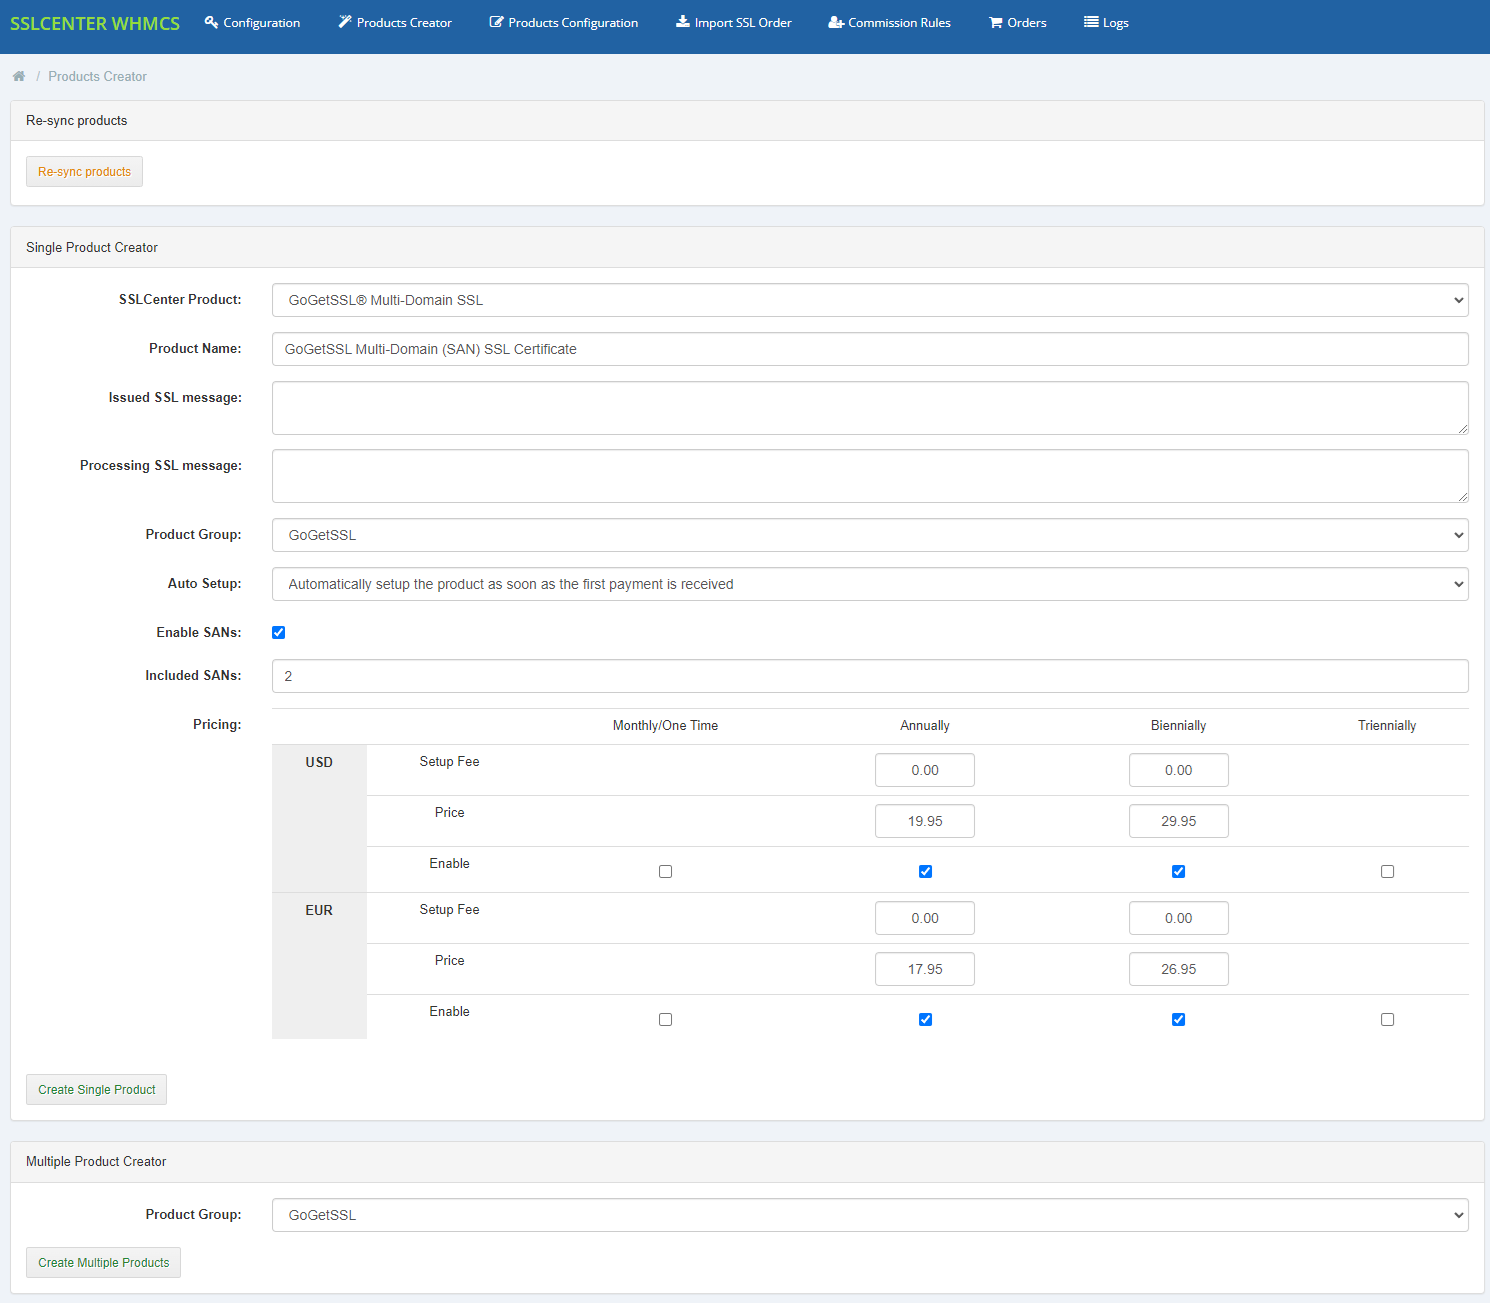Click Create Multiple Products button
Image resolution: width=1490 pixels, height=1303 pixels.
tap(103, 1262)
